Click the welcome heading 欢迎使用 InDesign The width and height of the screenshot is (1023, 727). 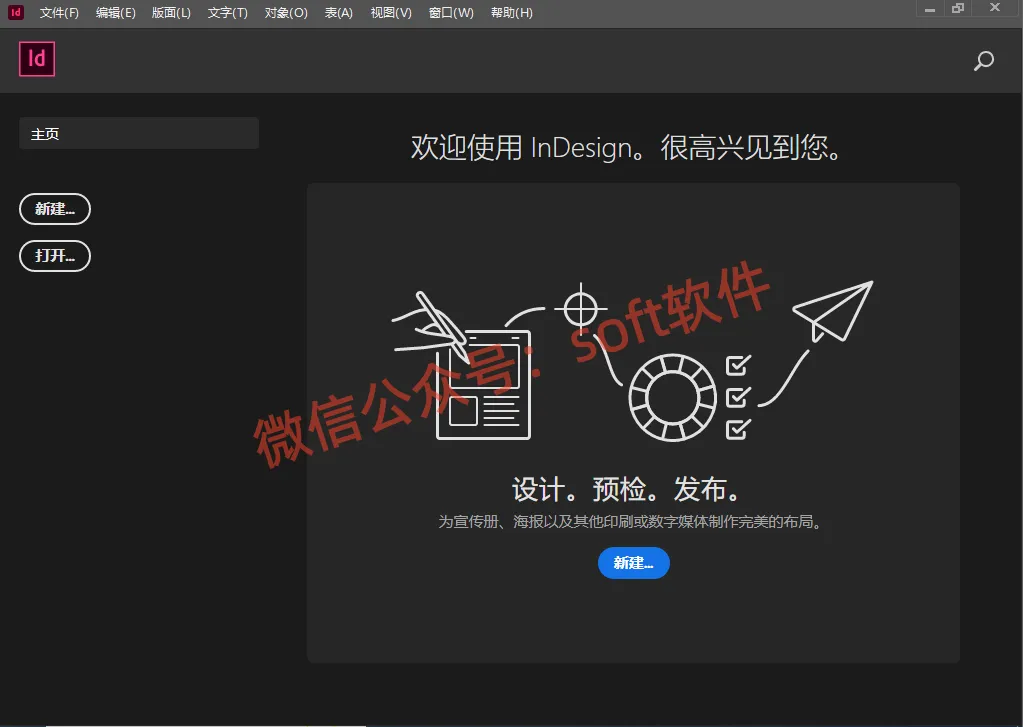(625, 147)
